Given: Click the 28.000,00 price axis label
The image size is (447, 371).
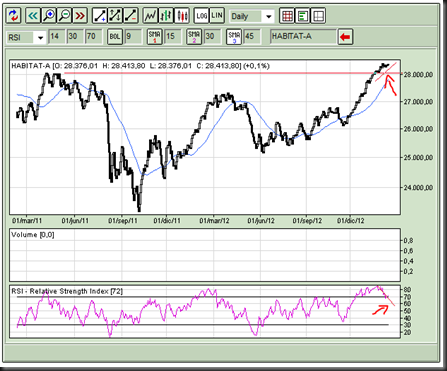Looking at the screenshot, I should (418, 75).
